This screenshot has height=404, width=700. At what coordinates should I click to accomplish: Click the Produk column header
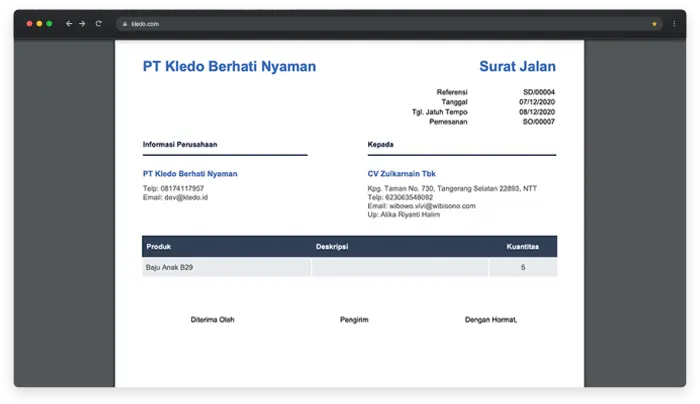(158, 246)
